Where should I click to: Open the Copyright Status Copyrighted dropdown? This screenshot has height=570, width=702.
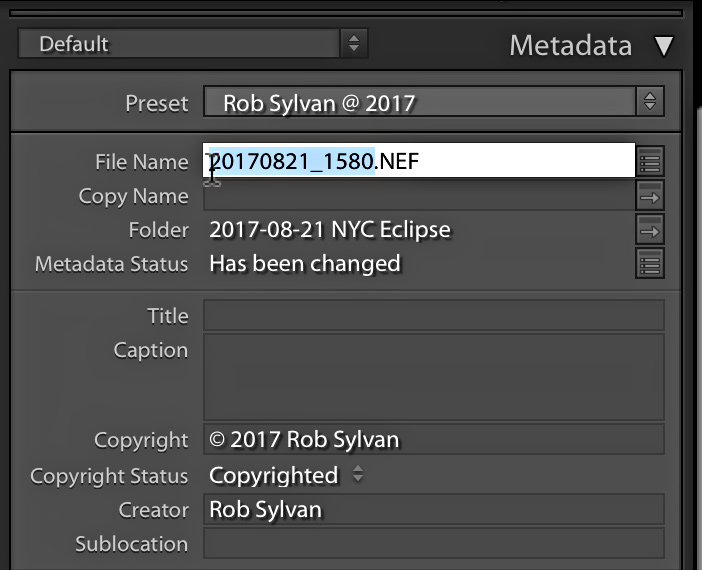pos(286,475)
